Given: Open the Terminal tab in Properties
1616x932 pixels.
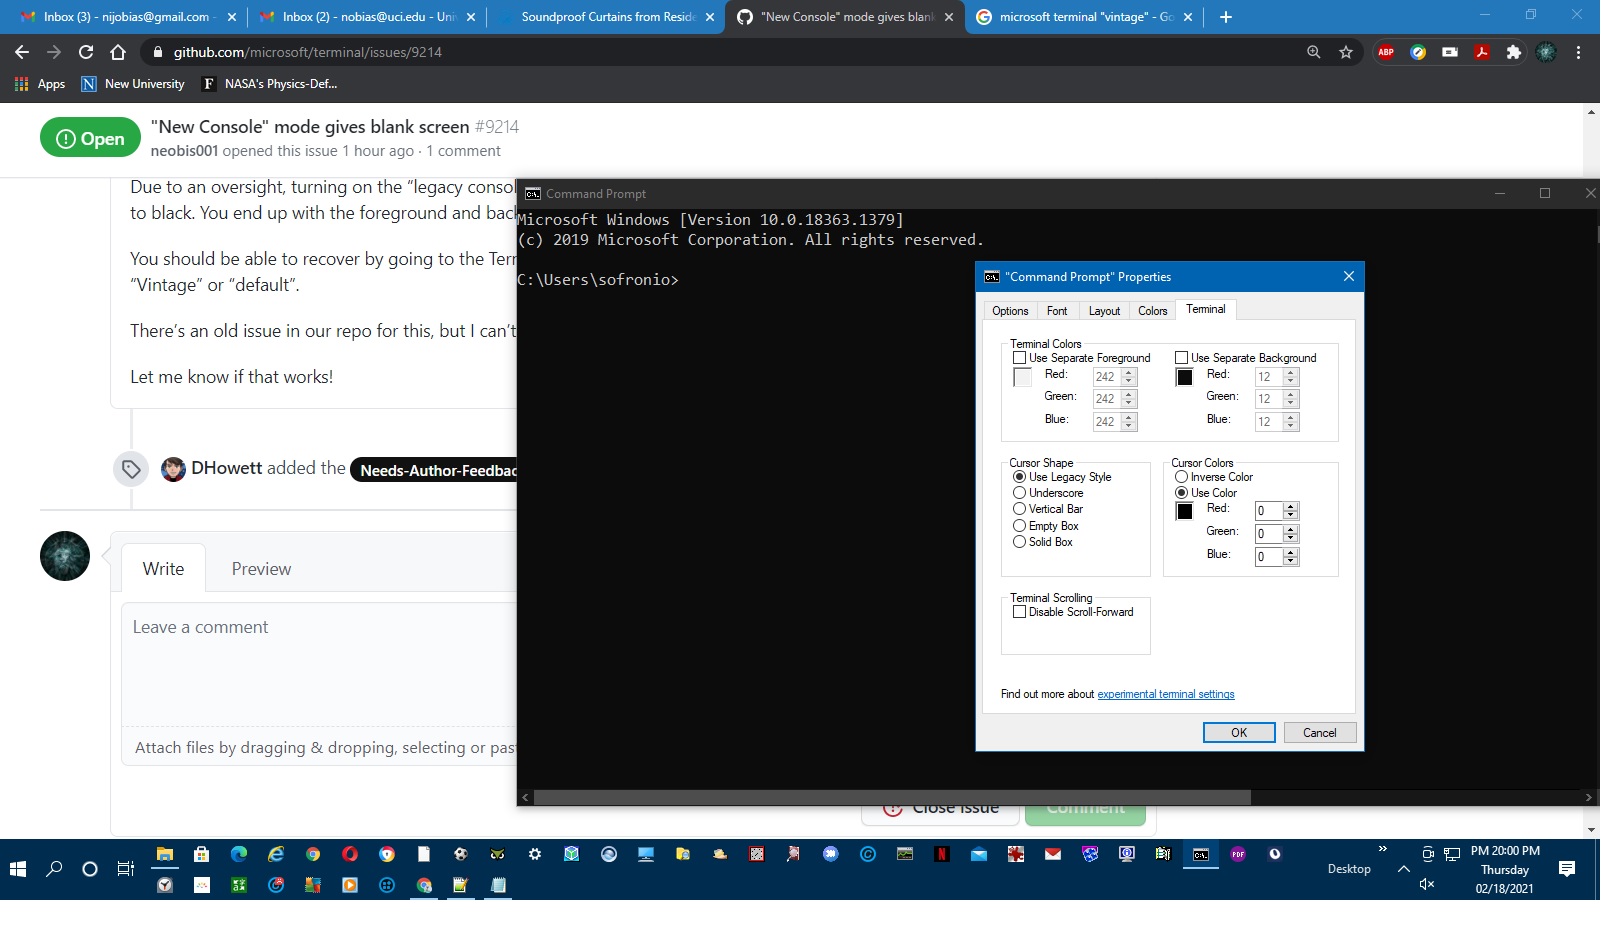Looking at the screenshot, I should 1206,309.
